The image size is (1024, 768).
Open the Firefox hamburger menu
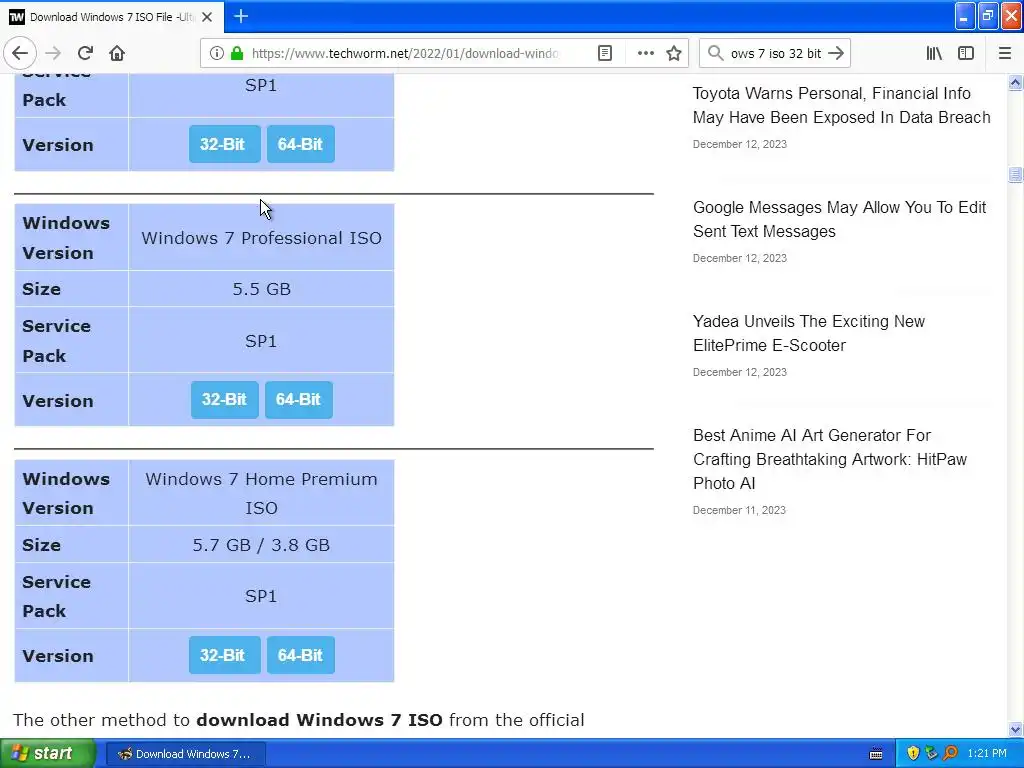(1005, 54)
